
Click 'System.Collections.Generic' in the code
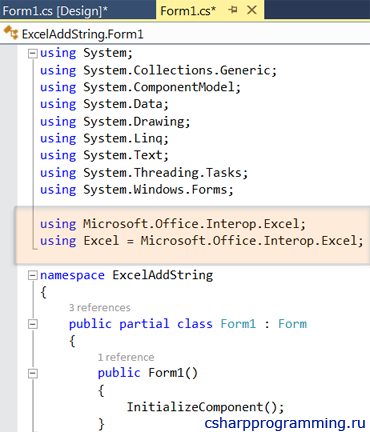point(177,70)
